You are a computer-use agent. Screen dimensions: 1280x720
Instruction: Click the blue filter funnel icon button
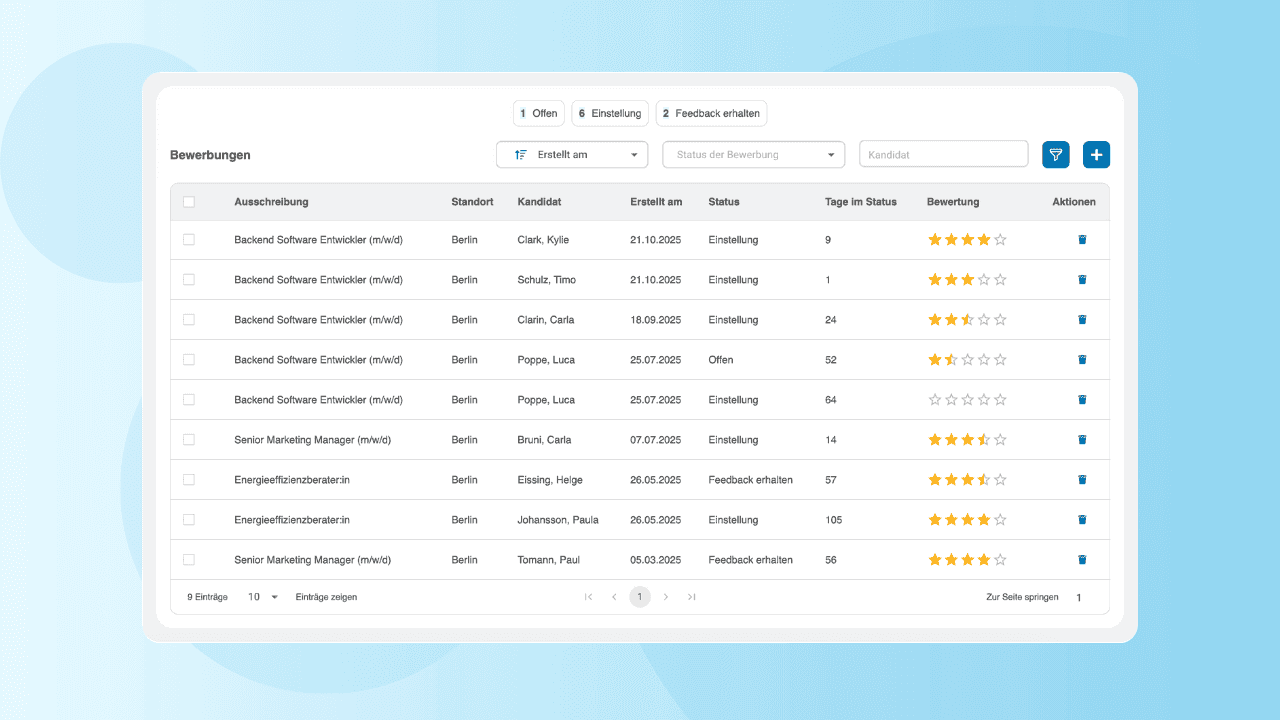(x=1056, y=155)
